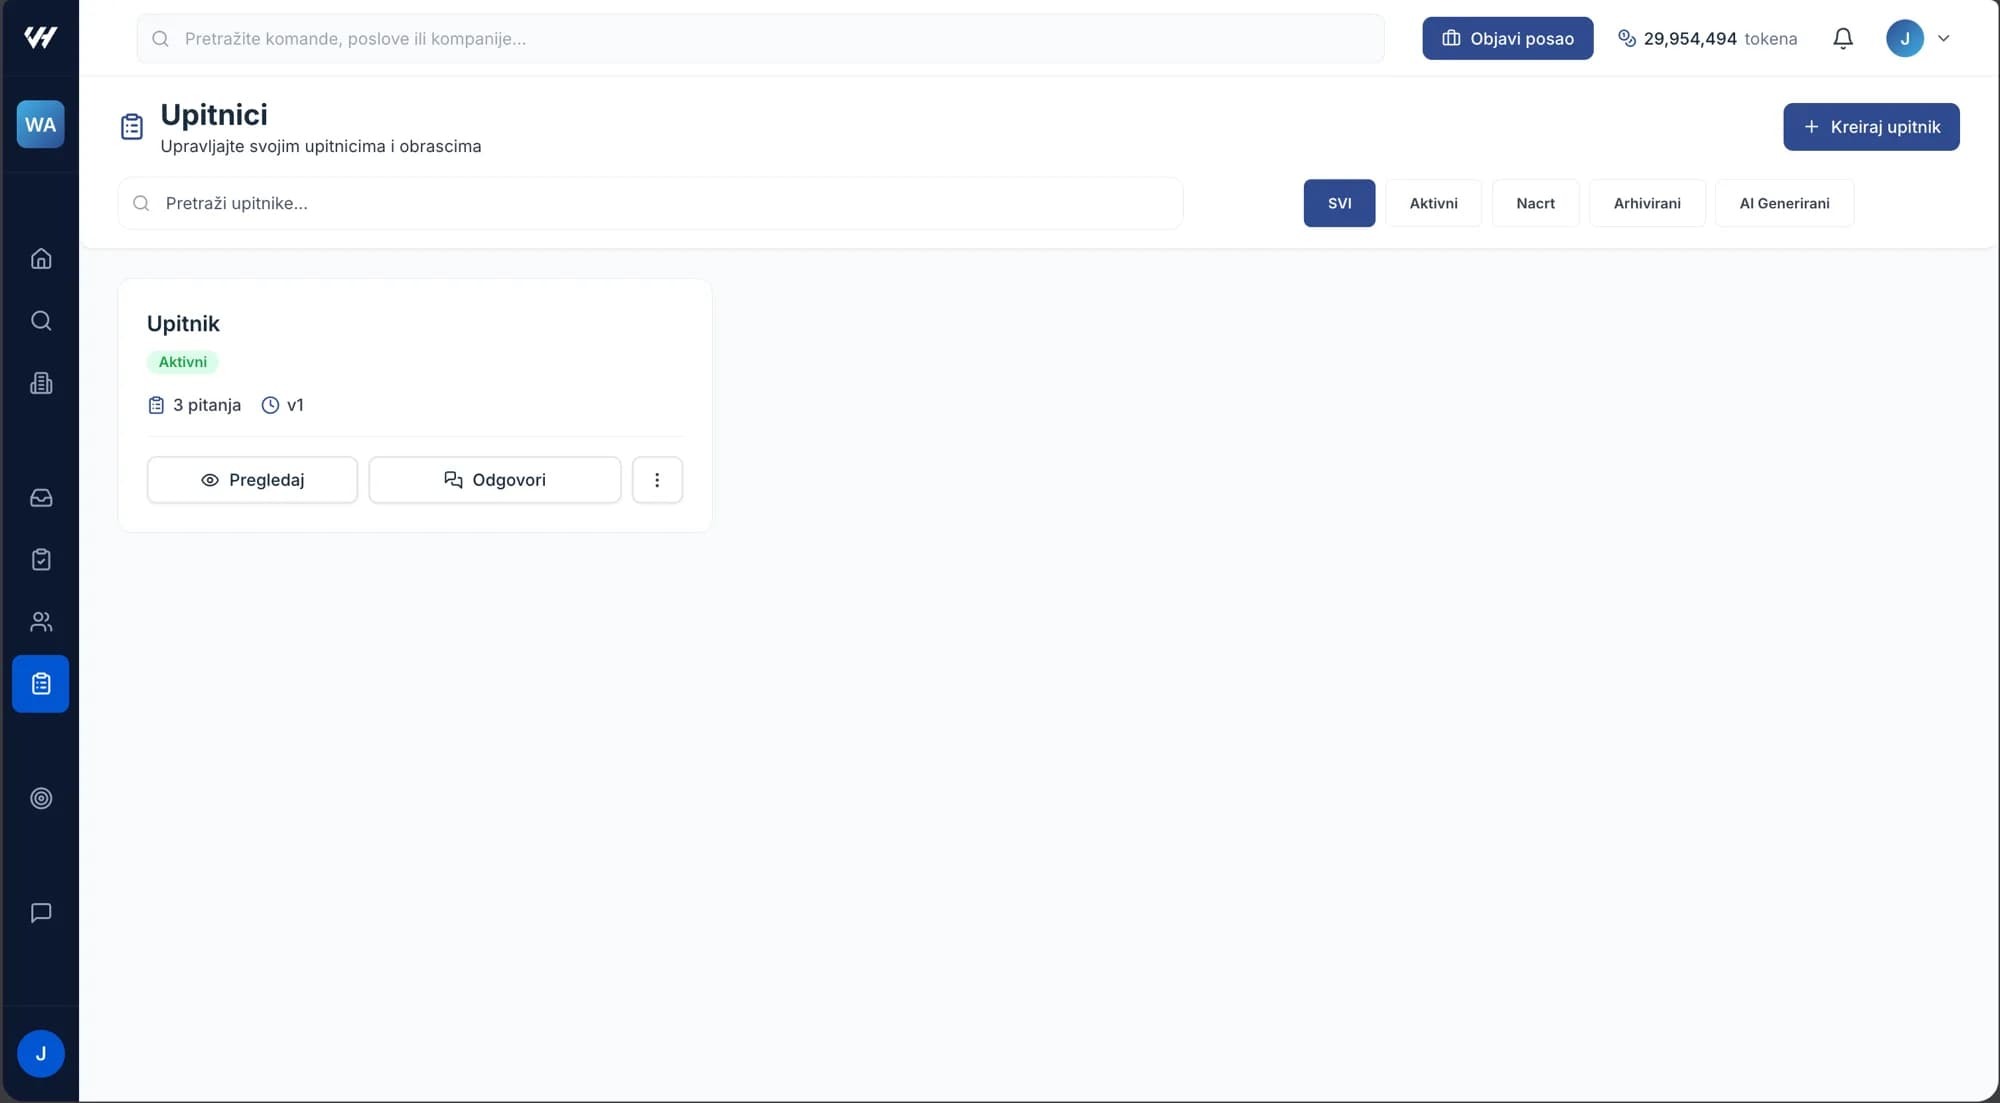Open the token balance 29,954,494 tokena

click(x=1707, y=39)
